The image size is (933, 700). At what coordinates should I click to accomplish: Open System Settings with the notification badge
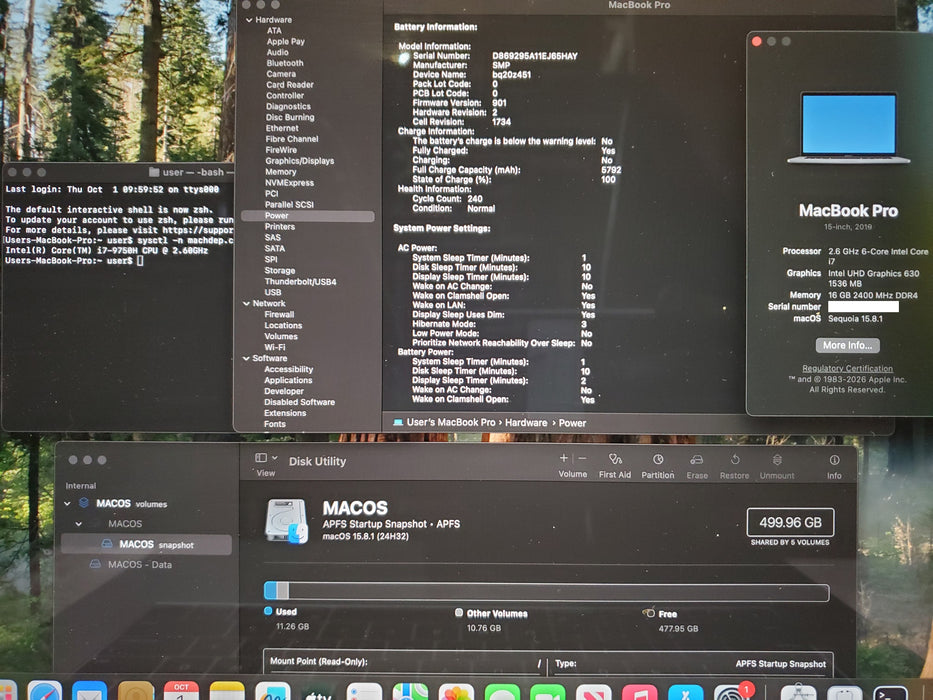point(731,693)
